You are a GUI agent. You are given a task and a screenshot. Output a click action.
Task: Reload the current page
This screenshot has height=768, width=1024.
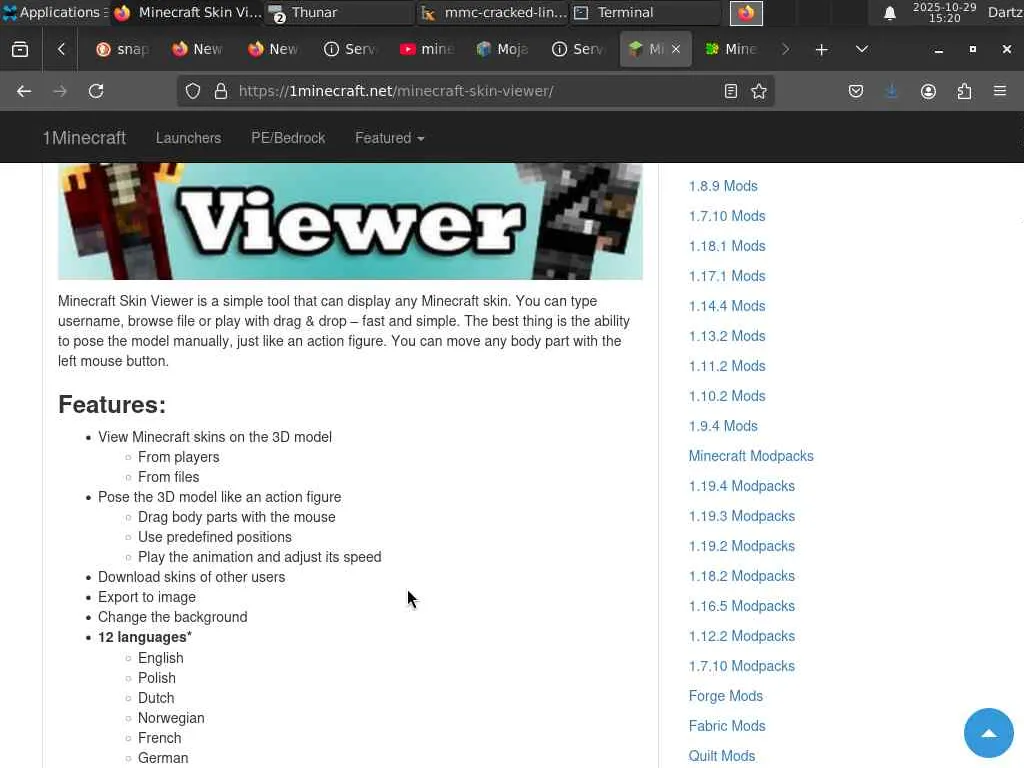coord(96,91)
